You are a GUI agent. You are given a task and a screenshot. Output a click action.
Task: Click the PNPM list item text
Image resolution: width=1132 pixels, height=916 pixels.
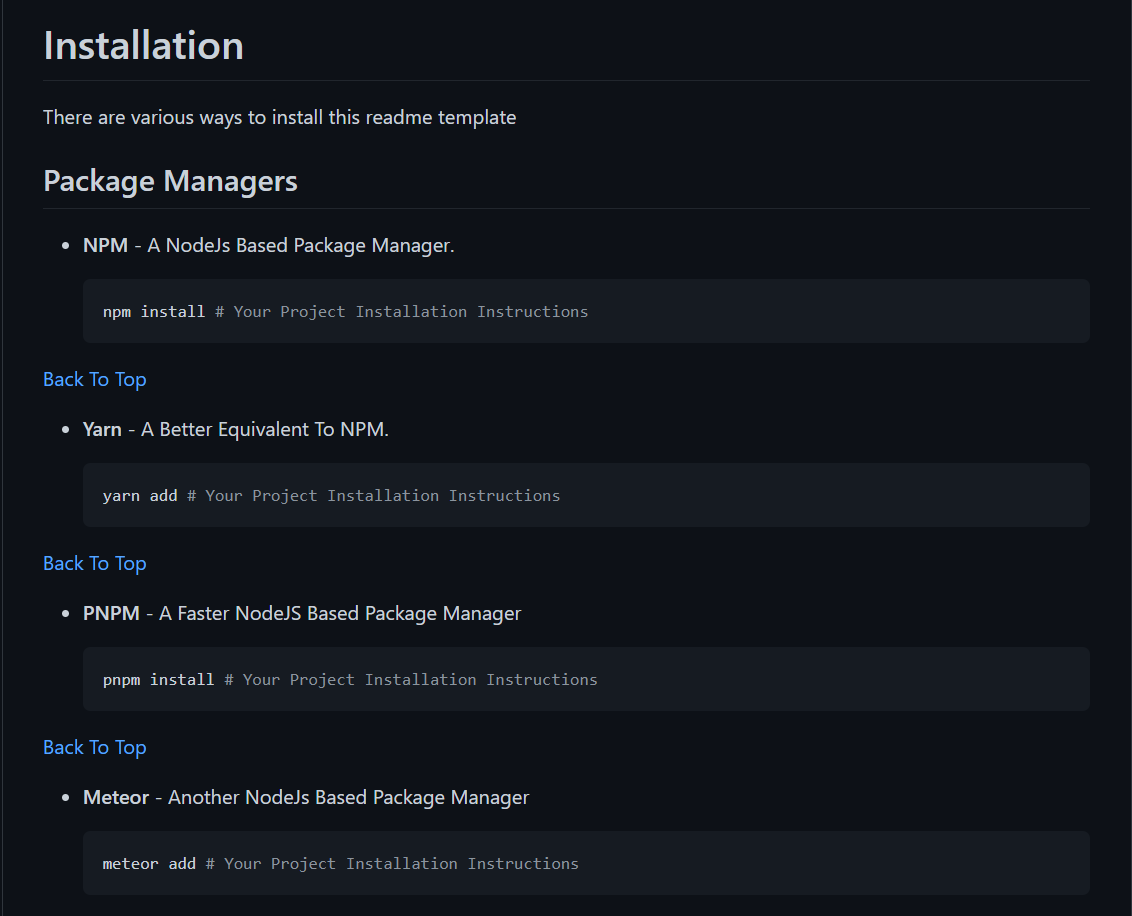point(302,614)
